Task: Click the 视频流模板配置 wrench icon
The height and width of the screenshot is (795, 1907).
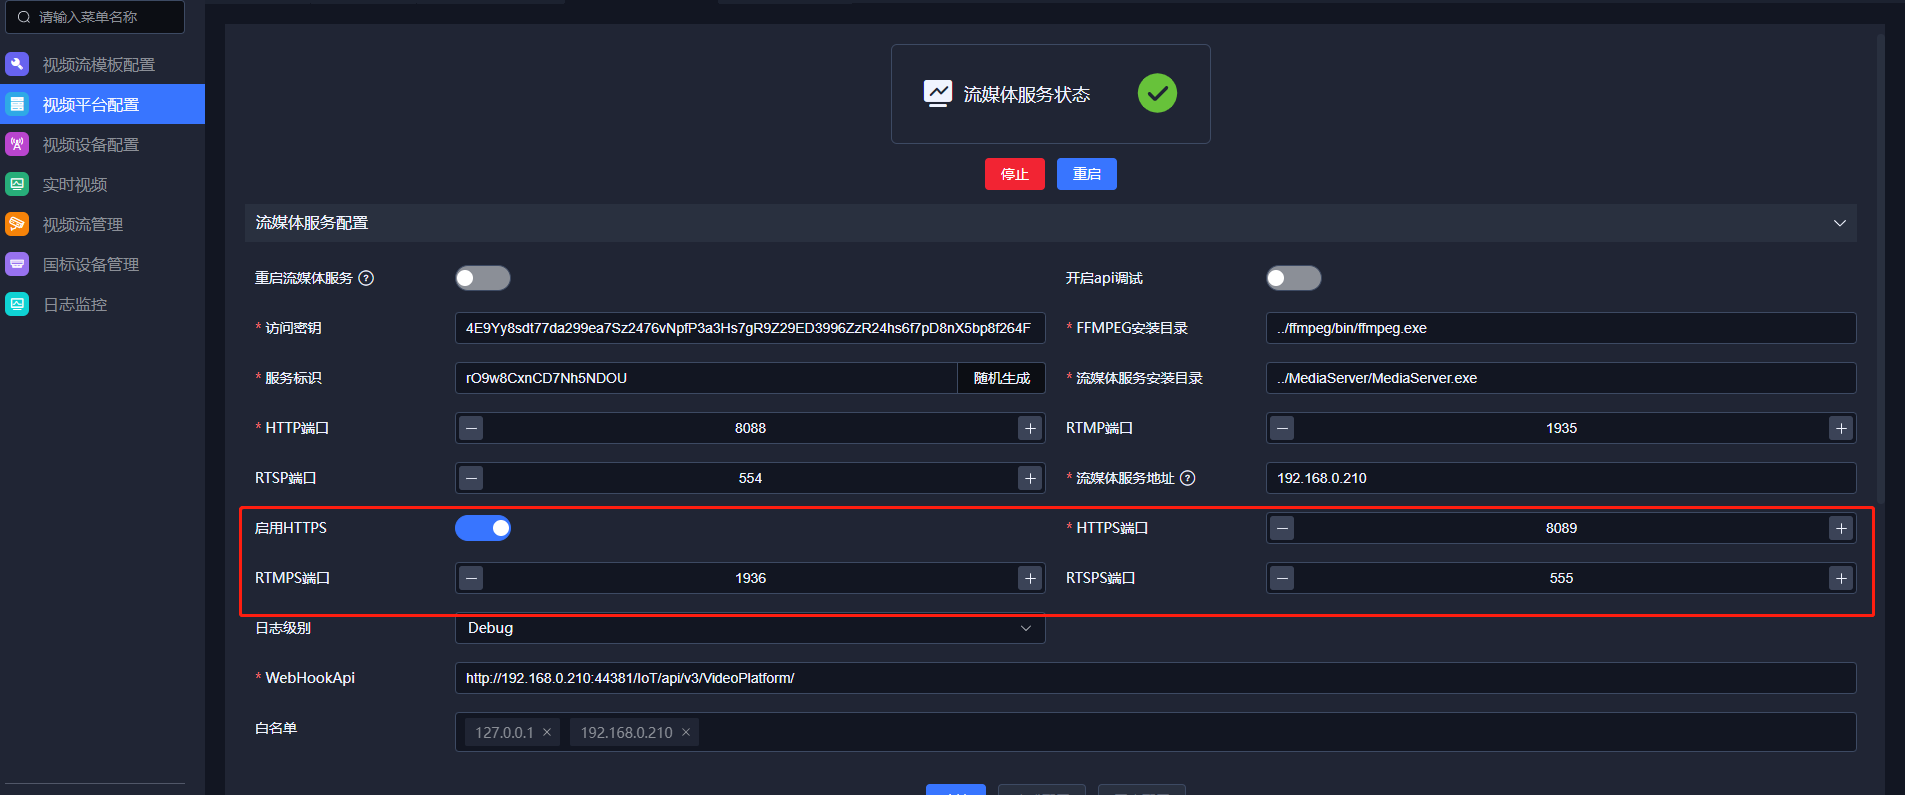Action: coord(17,64)
